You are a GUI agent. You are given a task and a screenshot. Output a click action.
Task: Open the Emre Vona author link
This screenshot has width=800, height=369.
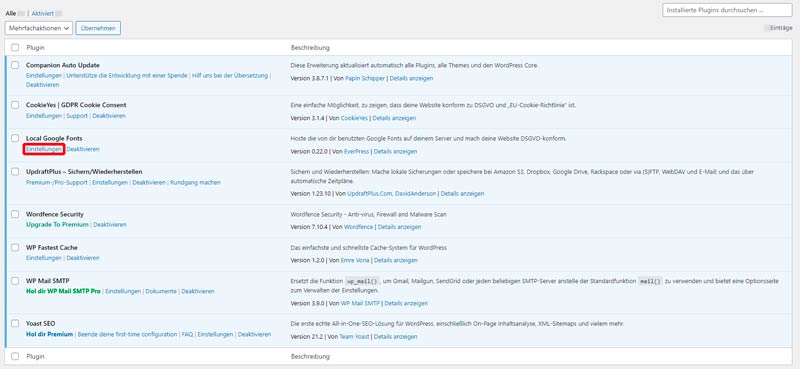(355, 260)
